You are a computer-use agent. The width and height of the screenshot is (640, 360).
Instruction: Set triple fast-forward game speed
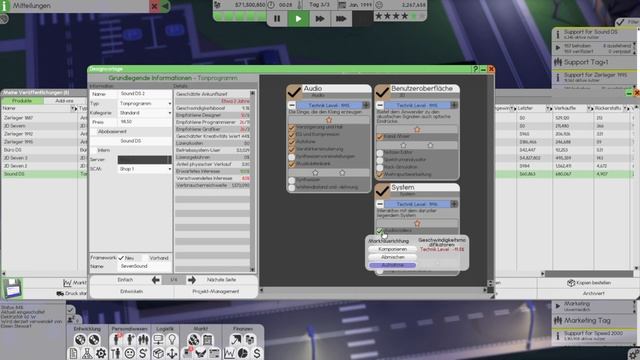pos(341,19)
